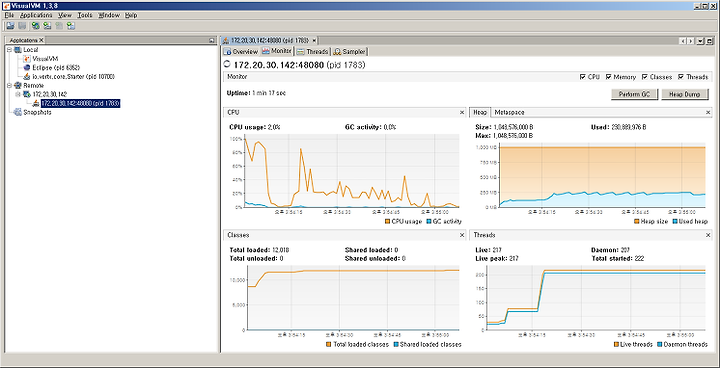Screen dimensions: 720x368
Task: Open the Sampler tab
Action: tap(349, 51)
